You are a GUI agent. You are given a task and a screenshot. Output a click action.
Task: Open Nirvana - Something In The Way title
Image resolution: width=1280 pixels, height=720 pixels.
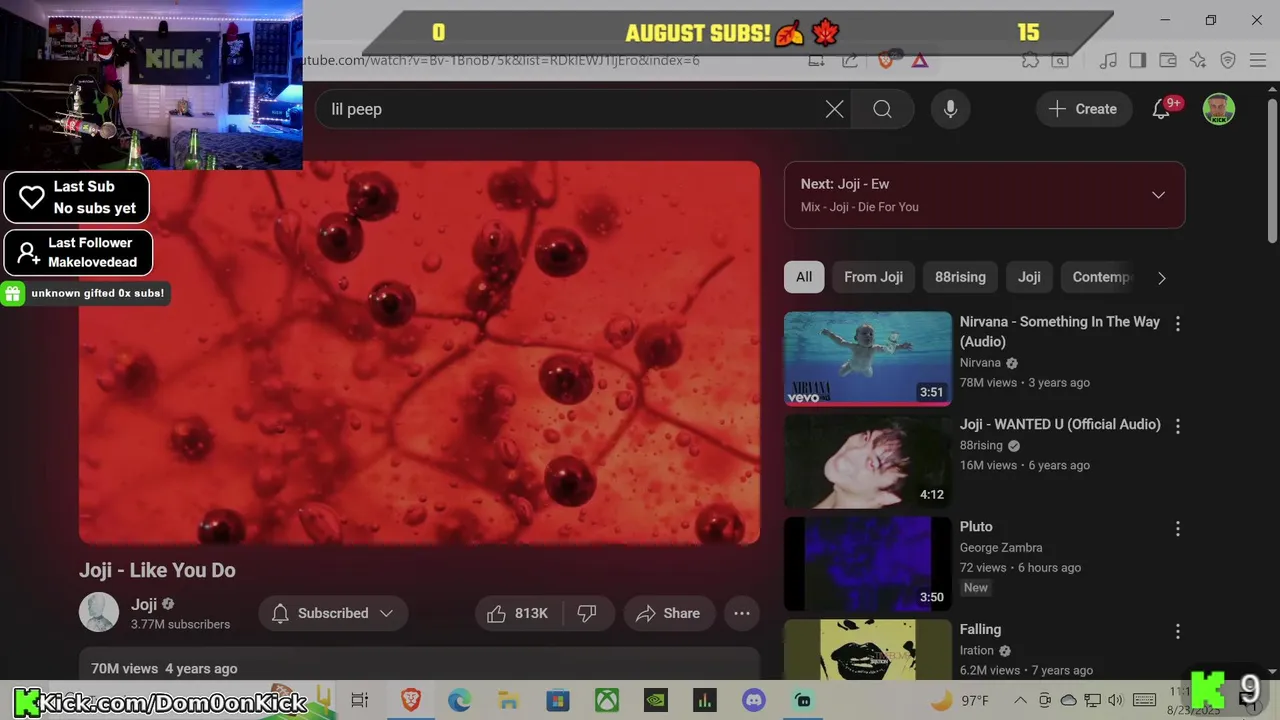point(1059,331)
